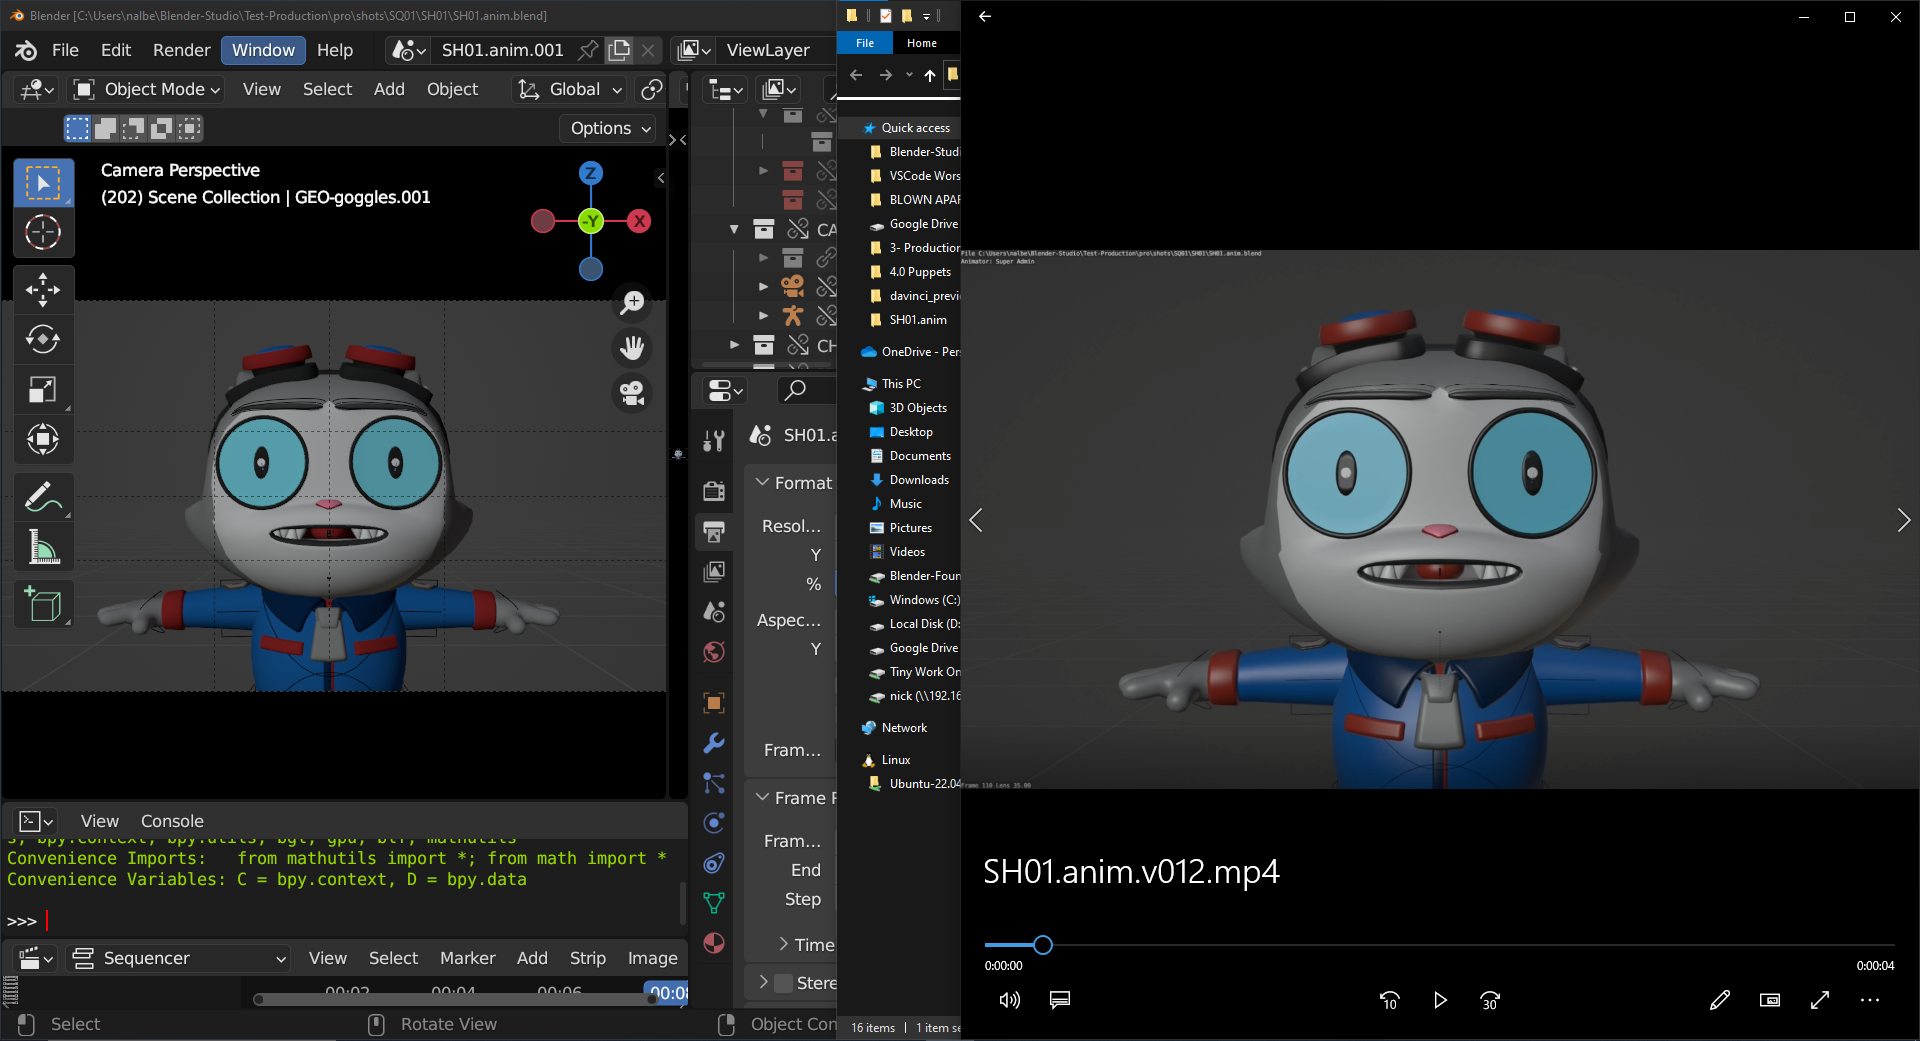The width and height of the screenshot is (1920, 1041).
Task: Select the Measure ruler tool
Action: pyautogui.click(x=43, y=547)
